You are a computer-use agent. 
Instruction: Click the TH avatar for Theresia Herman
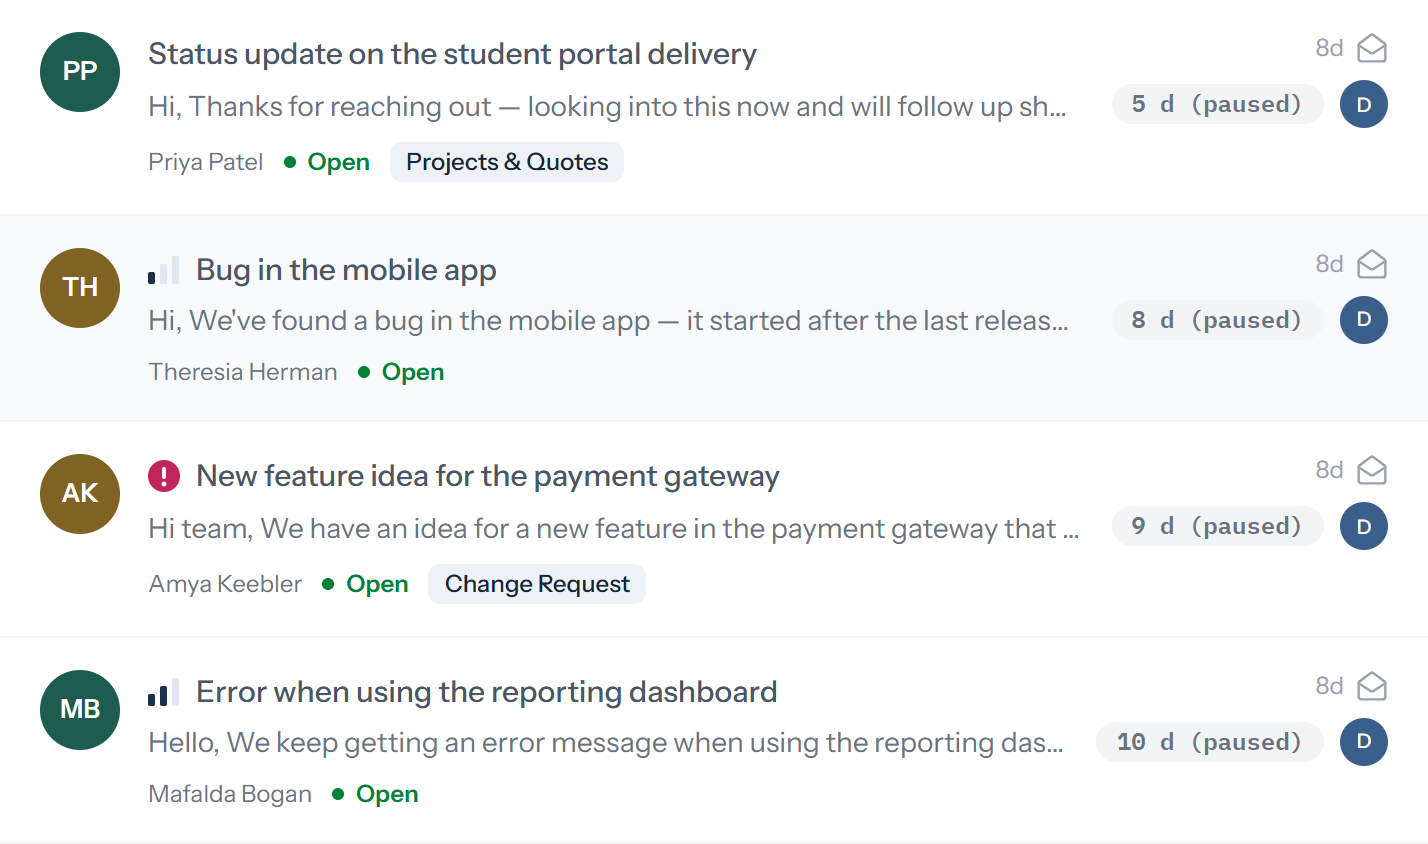pyautogui.click(x=80, y=288)
